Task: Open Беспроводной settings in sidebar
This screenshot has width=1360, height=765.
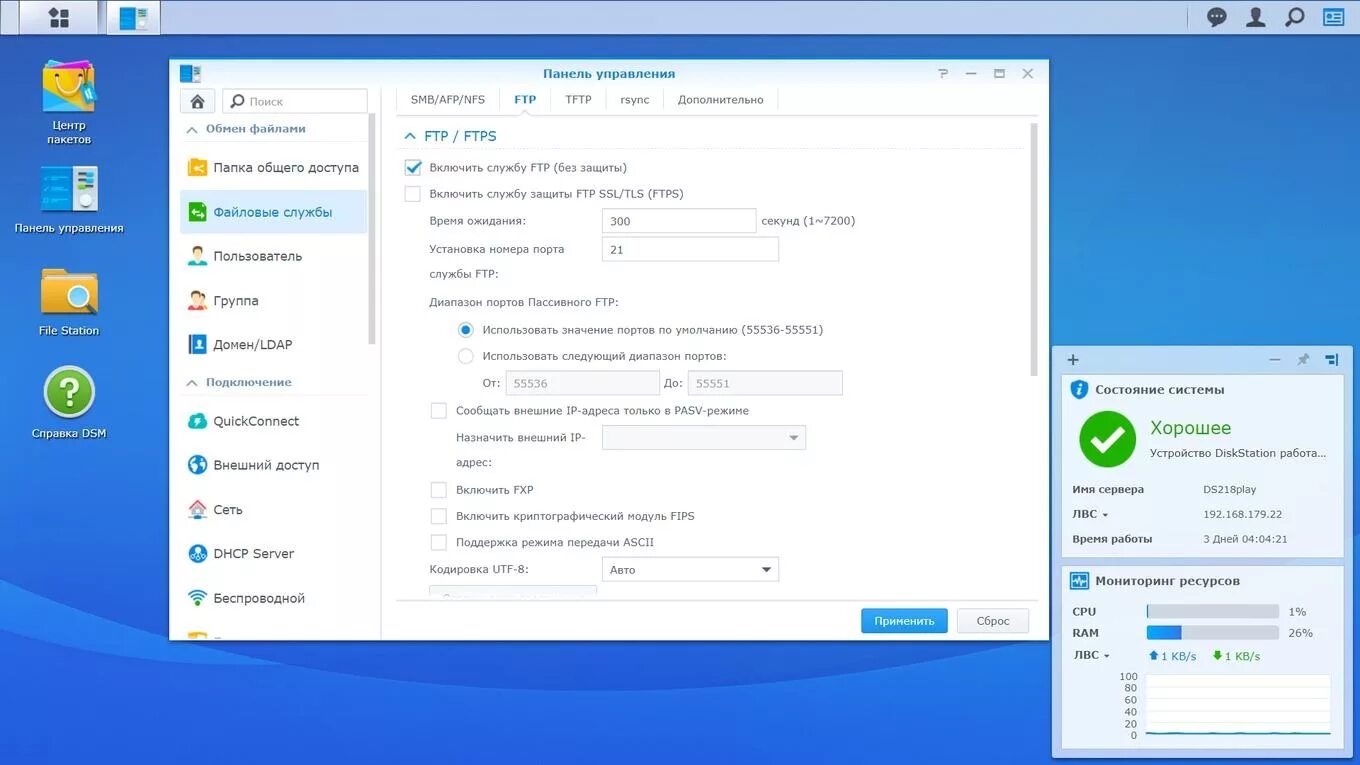Action: point(273,598)
